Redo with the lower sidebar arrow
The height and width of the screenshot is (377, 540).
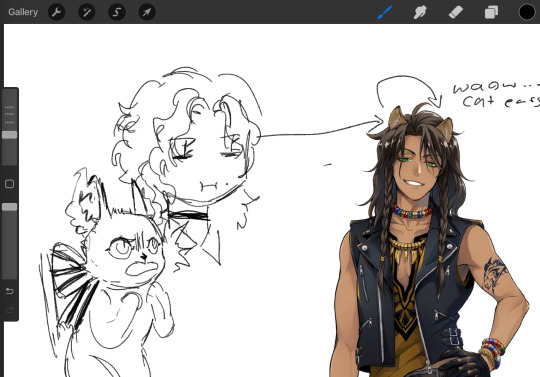pos(10,310)
